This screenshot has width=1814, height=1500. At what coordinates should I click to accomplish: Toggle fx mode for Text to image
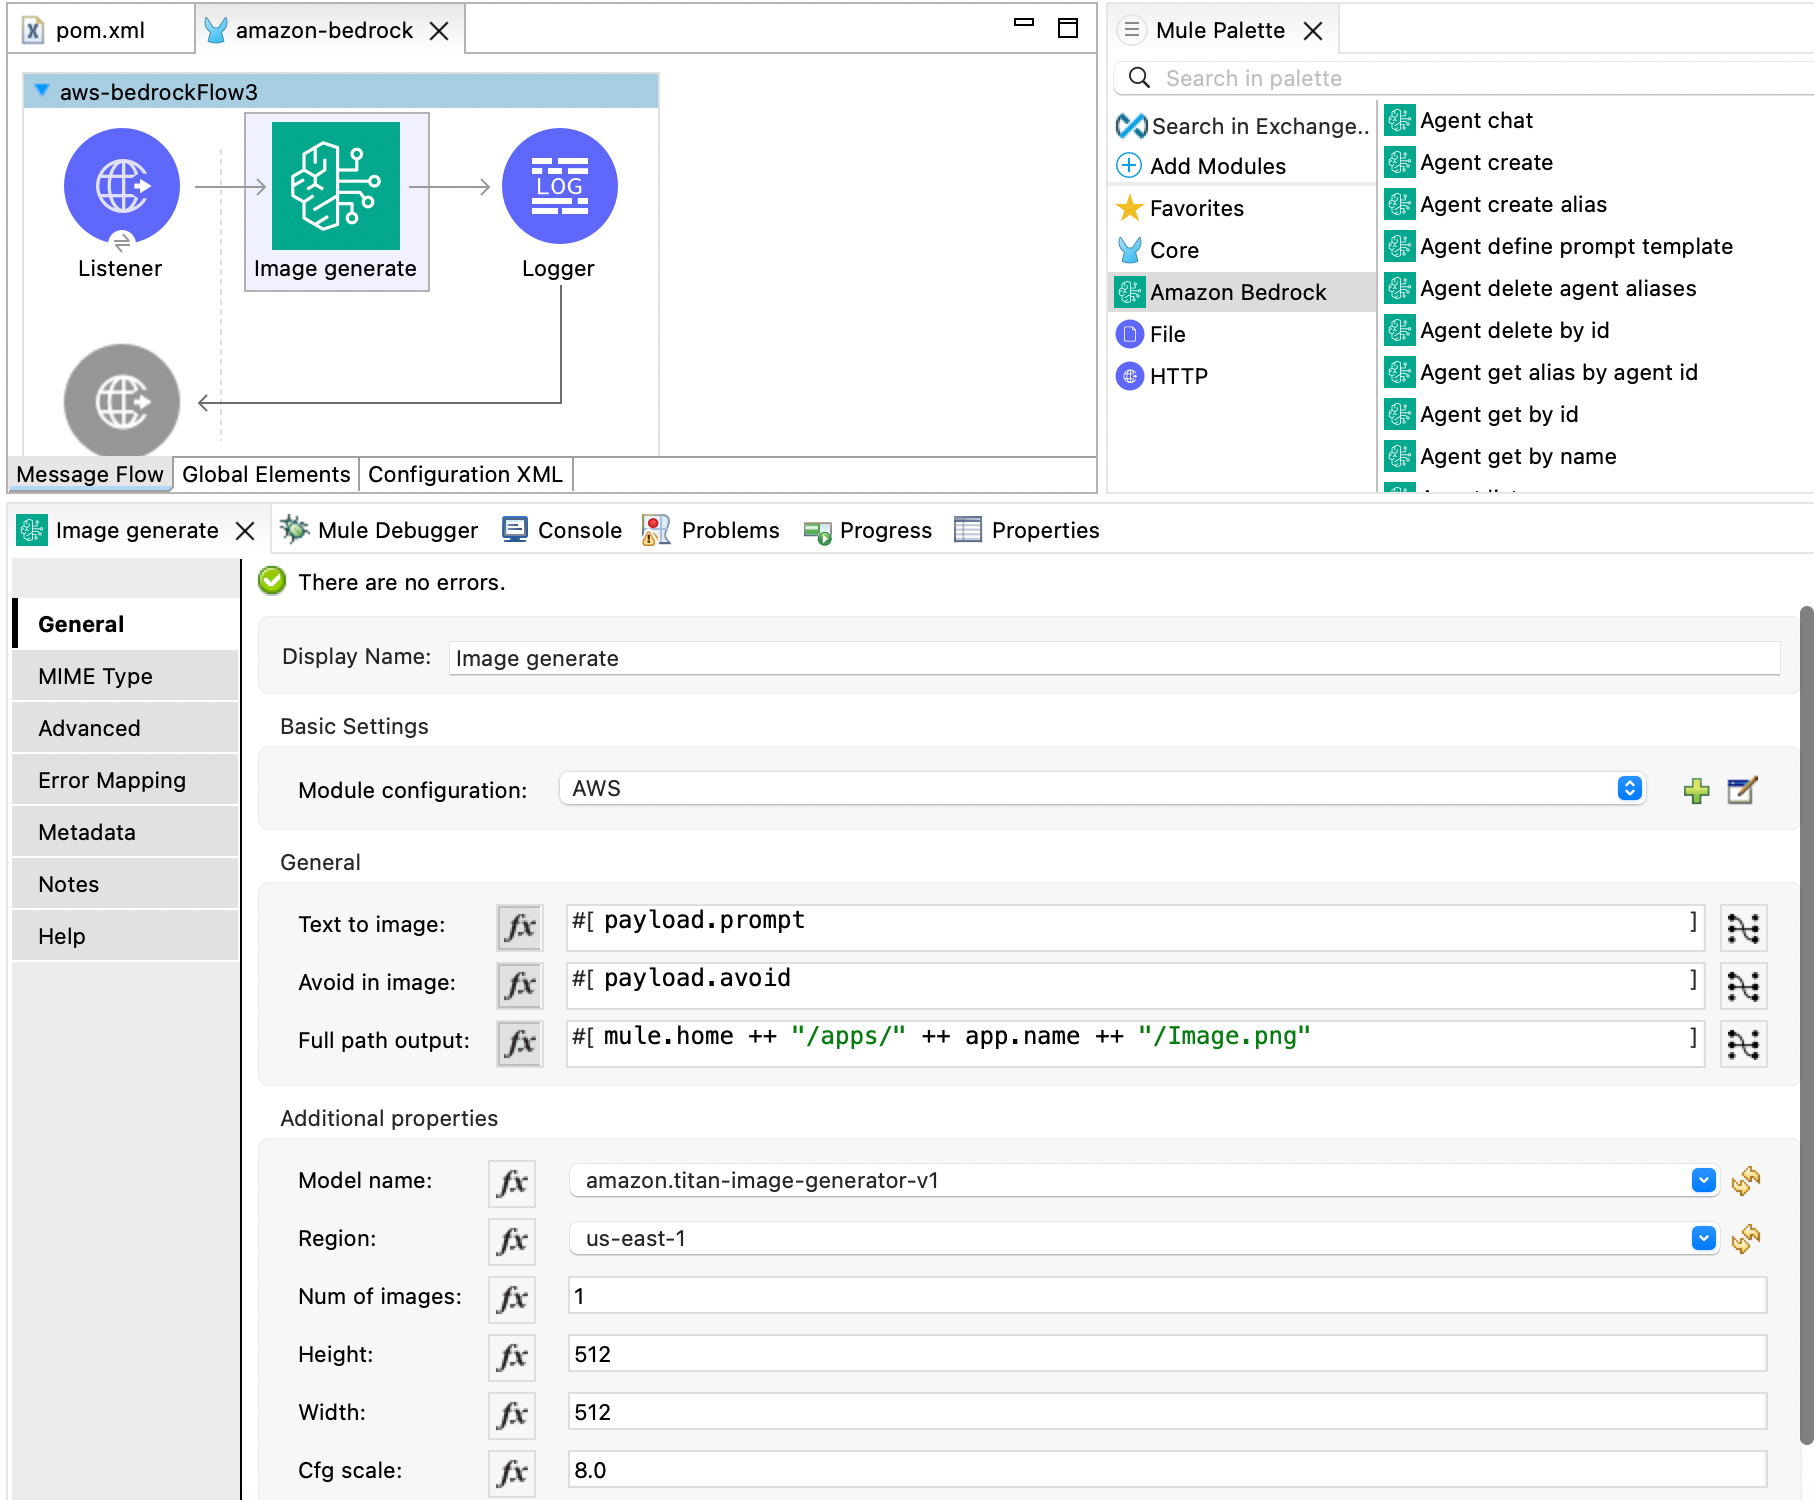pyautogui.click(x=520, y=927)
